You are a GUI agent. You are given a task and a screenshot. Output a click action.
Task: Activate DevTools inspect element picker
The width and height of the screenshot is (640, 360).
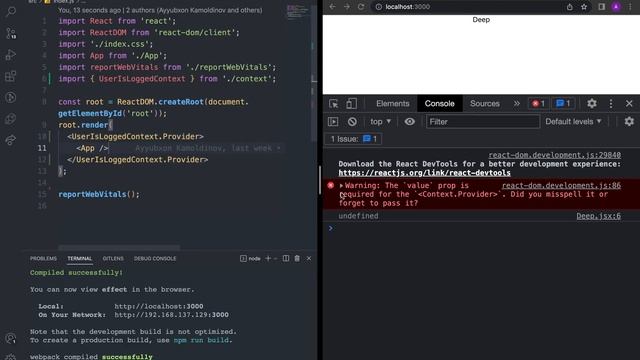pos(333,104)
